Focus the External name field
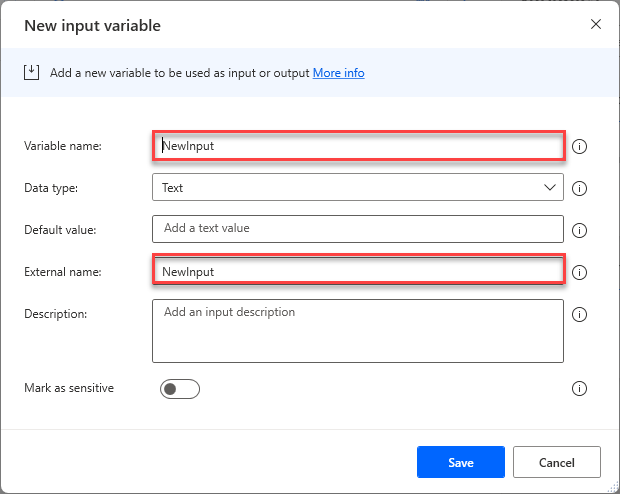 [359, 271]
